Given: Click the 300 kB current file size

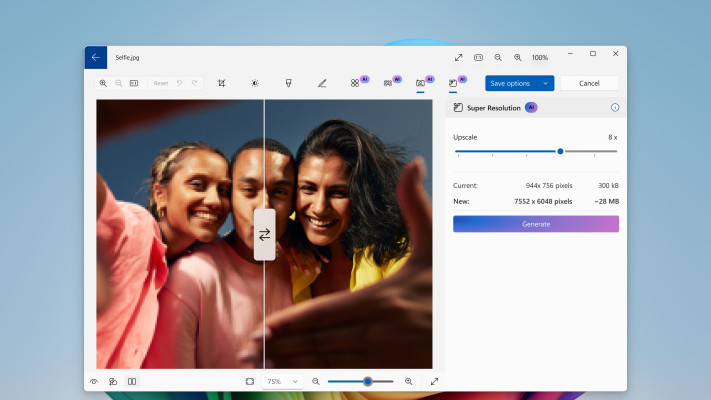Looking at the screenshot, I should point(609,185).
